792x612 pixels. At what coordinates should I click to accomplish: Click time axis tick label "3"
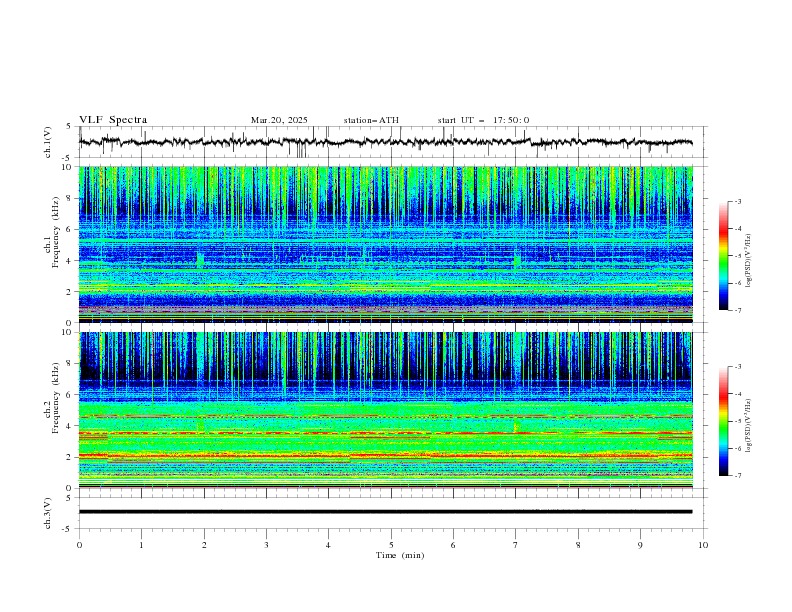tap(266, 545)
